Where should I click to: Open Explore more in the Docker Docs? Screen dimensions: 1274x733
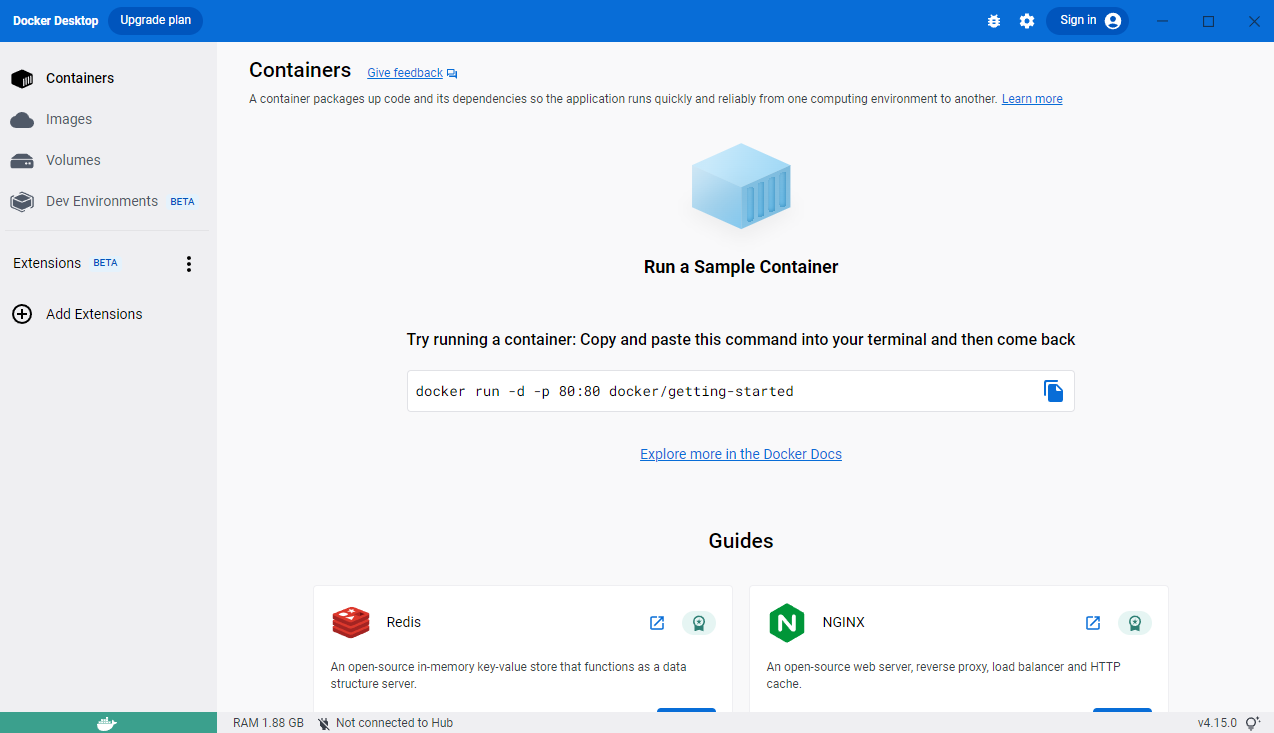click(x=741, y=454)
